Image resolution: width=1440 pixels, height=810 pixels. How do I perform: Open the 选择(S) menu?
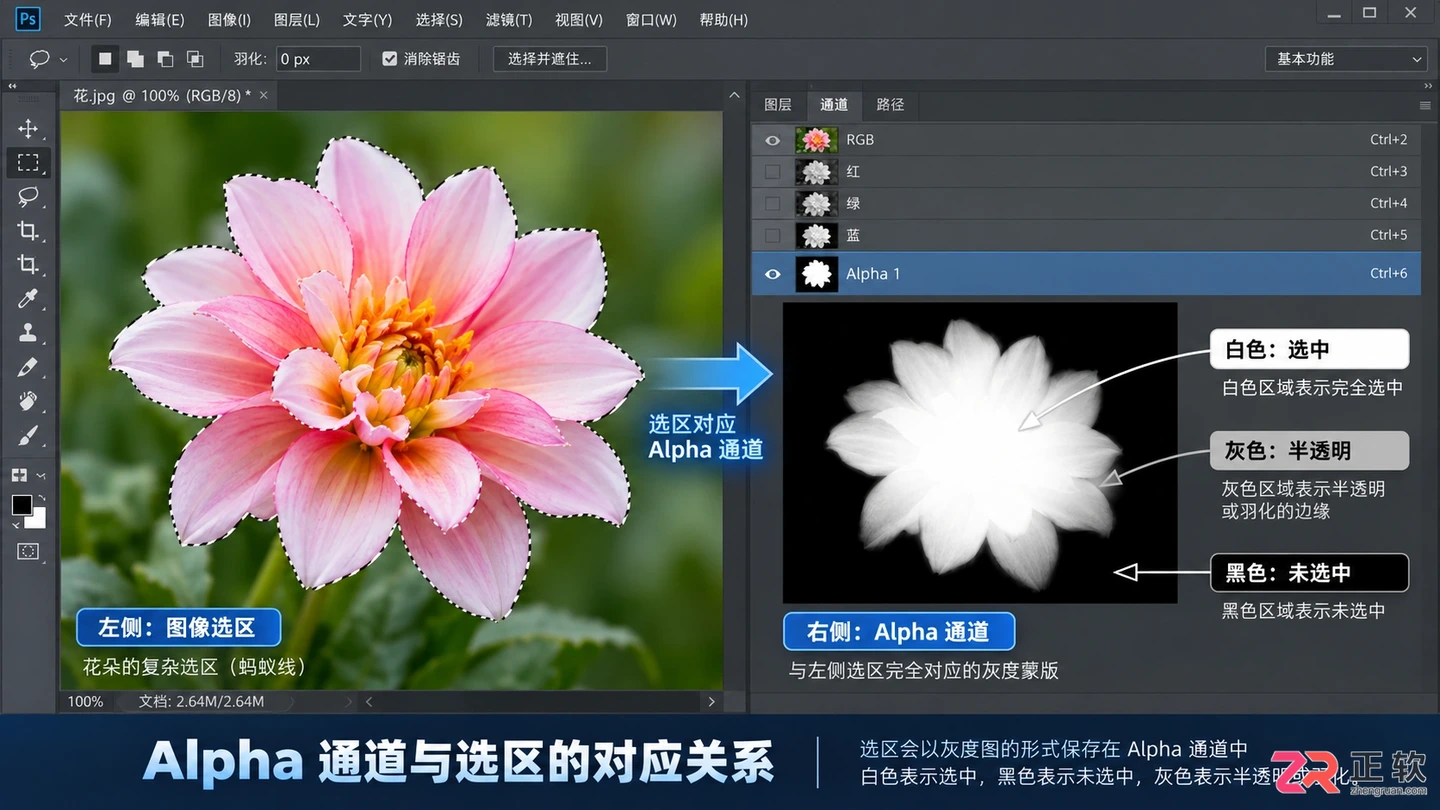[x=439, y=20]
